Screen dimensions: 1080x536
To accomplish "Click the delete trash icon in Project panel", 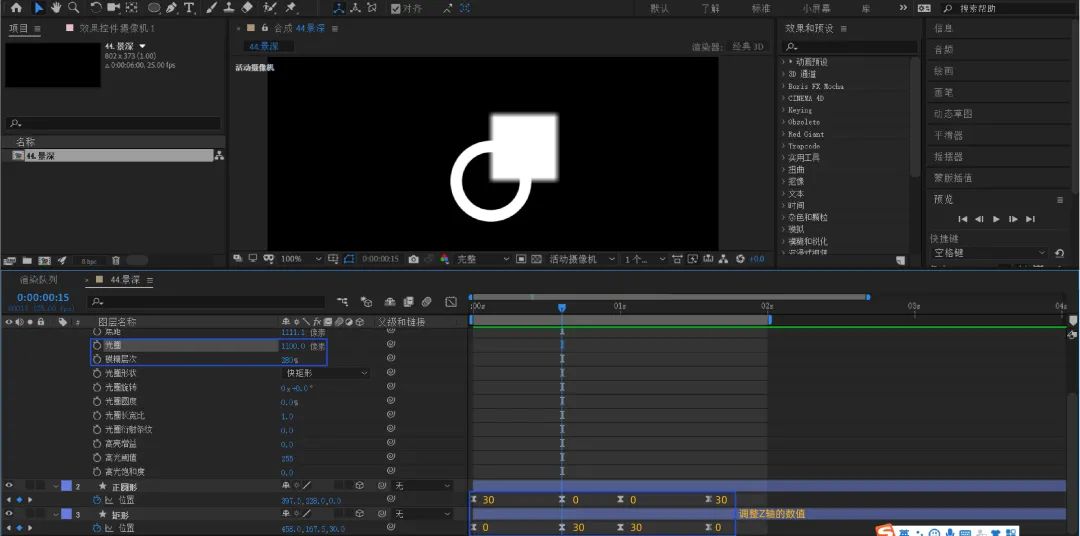I will [116, 260].
